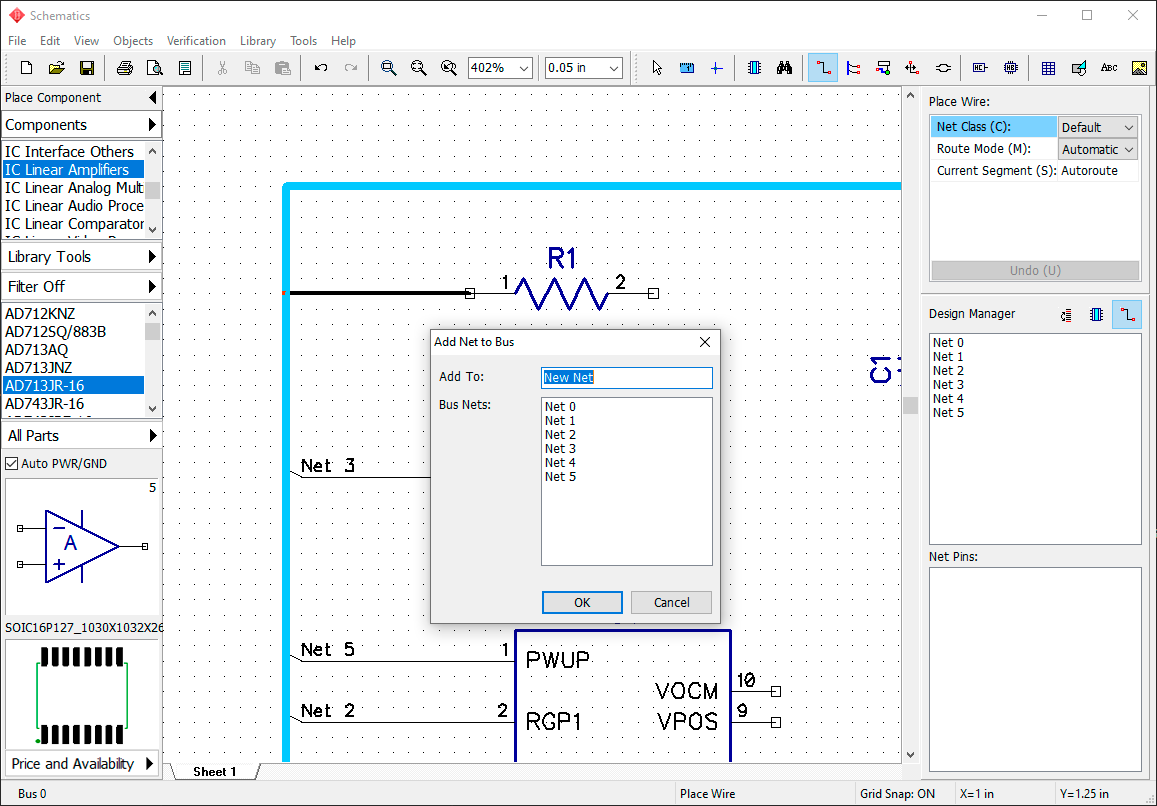
Task: Close the Add Net to Bus dialog
Action: (x=705, y=342)
